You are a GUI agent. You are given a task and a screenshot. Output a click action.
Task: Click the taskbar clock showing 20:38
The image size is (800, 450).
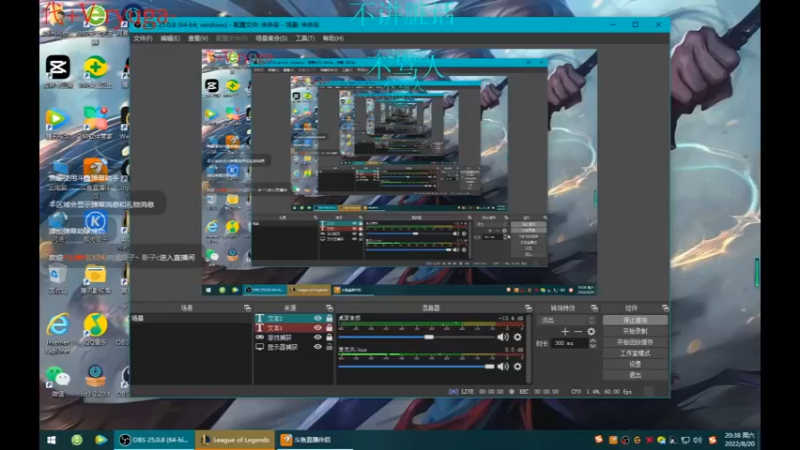(740, 440)
